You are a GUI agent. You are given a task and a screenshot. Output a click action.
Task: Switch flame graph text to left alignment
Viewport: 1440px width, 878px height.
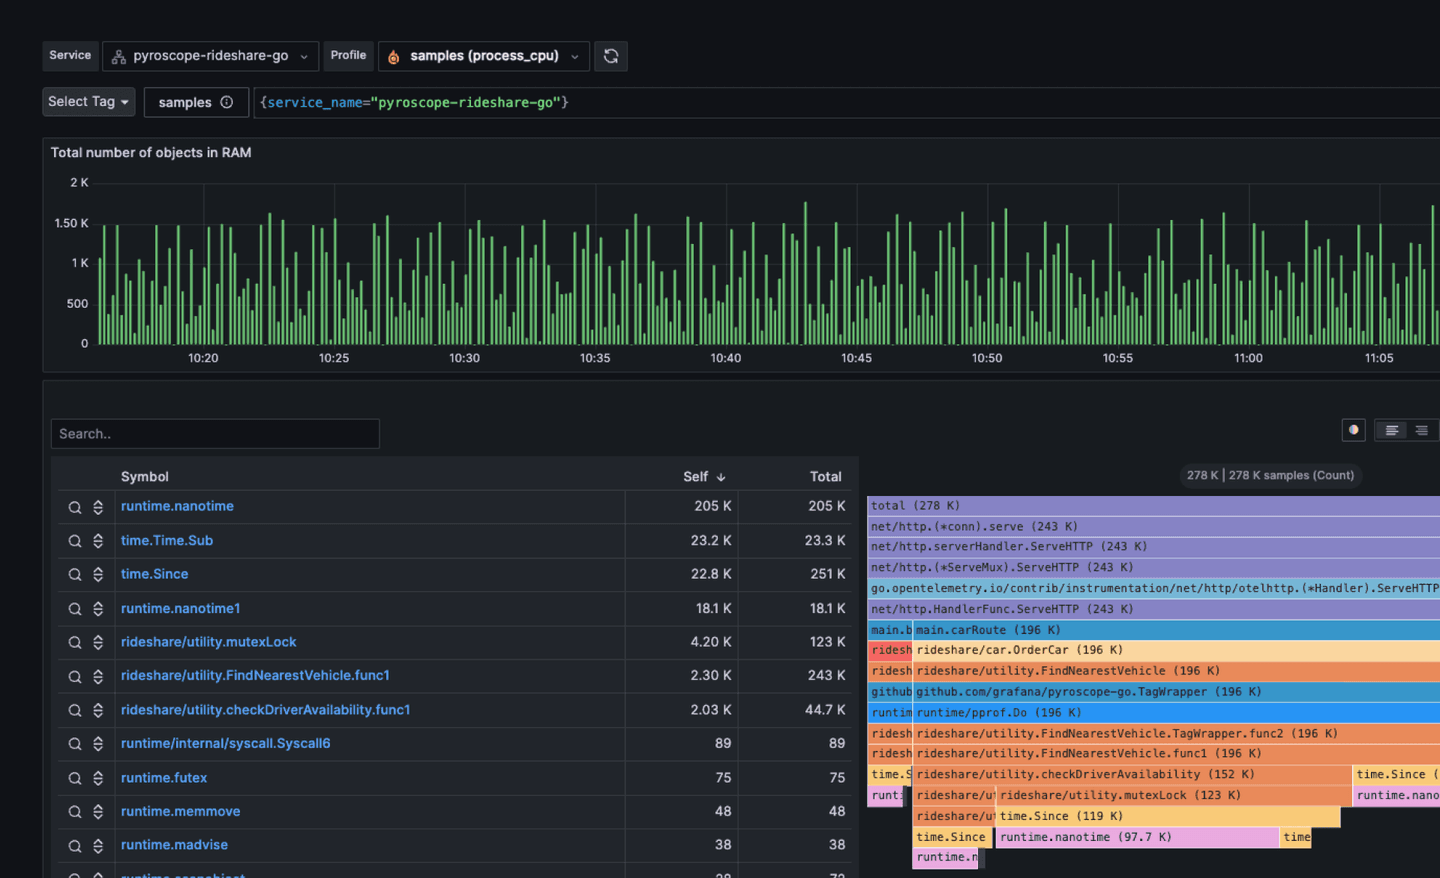tap(1391, 430)
